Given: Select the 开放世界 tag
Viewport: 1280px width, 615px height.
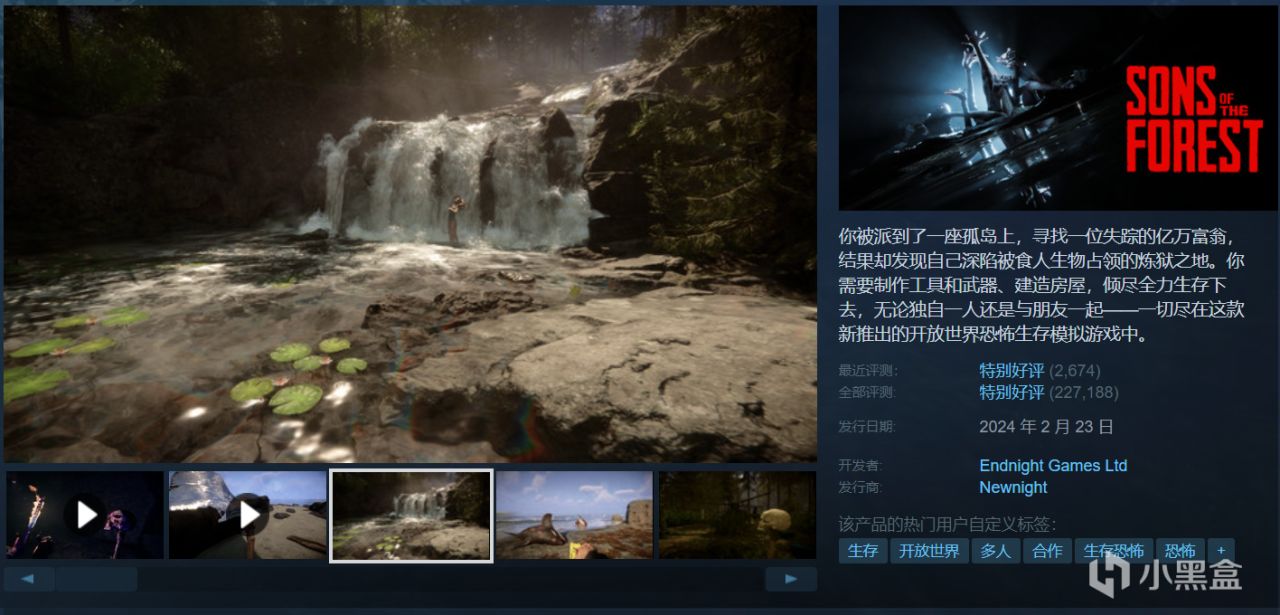Looking at the screenshot, I should pyautogui.click(x=928, y=551).
